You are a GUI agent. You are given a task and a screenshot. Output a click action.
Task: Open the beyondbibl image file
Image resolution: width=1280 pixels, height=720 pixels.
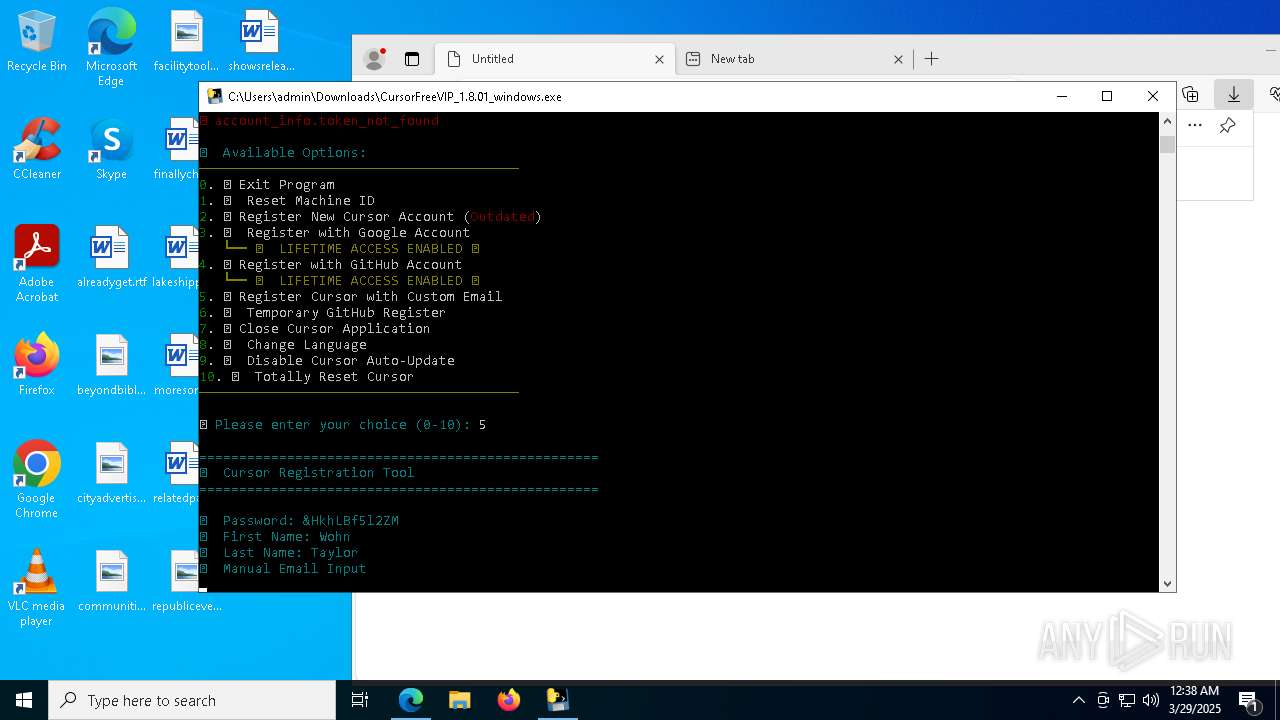(x=111, y=366)
